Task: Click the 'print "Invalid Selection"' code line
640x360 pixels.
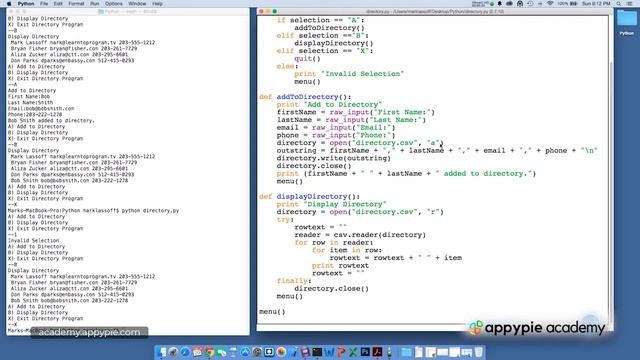Action: coord(349,74)
